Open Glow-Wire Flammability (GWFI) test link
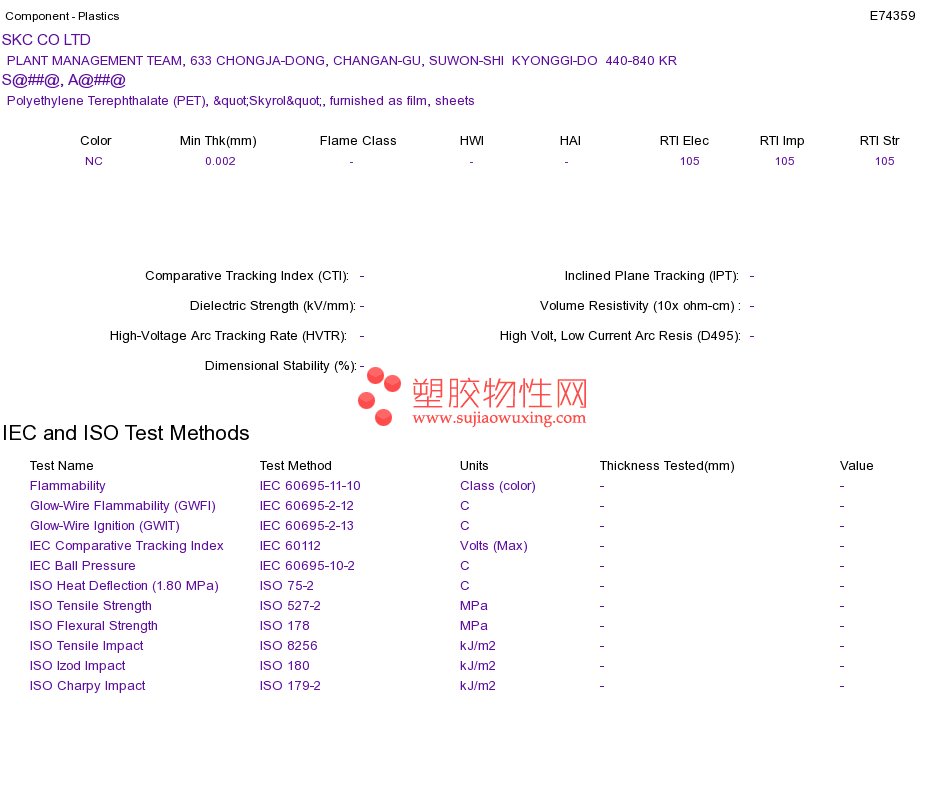The height and width of the screenshot is (800, 950). (x=123, y=506)
